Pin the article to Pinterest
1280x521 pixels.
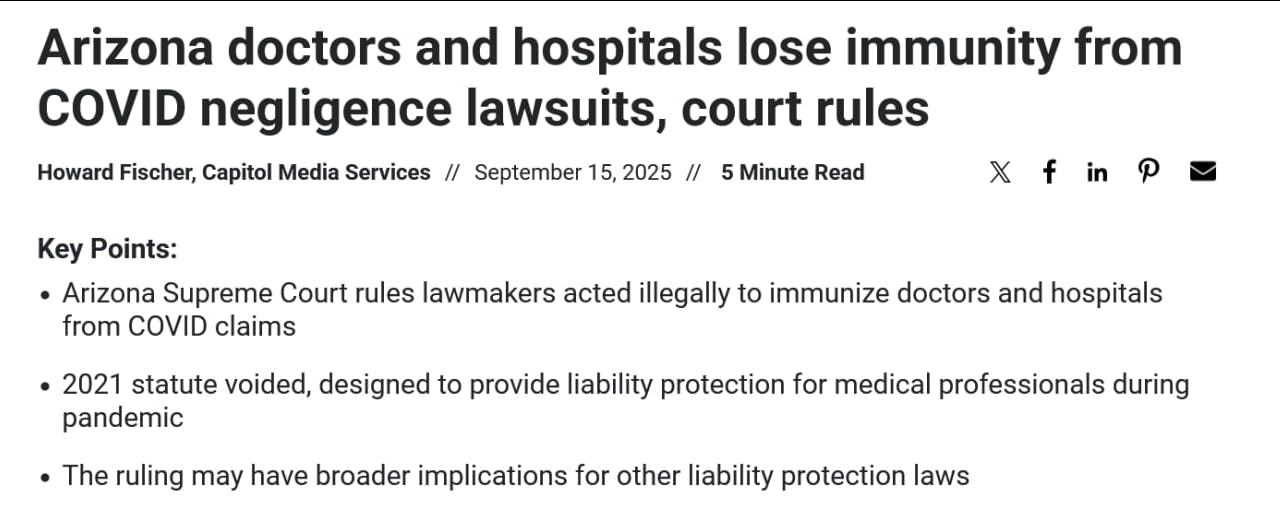click(1149, 172)
